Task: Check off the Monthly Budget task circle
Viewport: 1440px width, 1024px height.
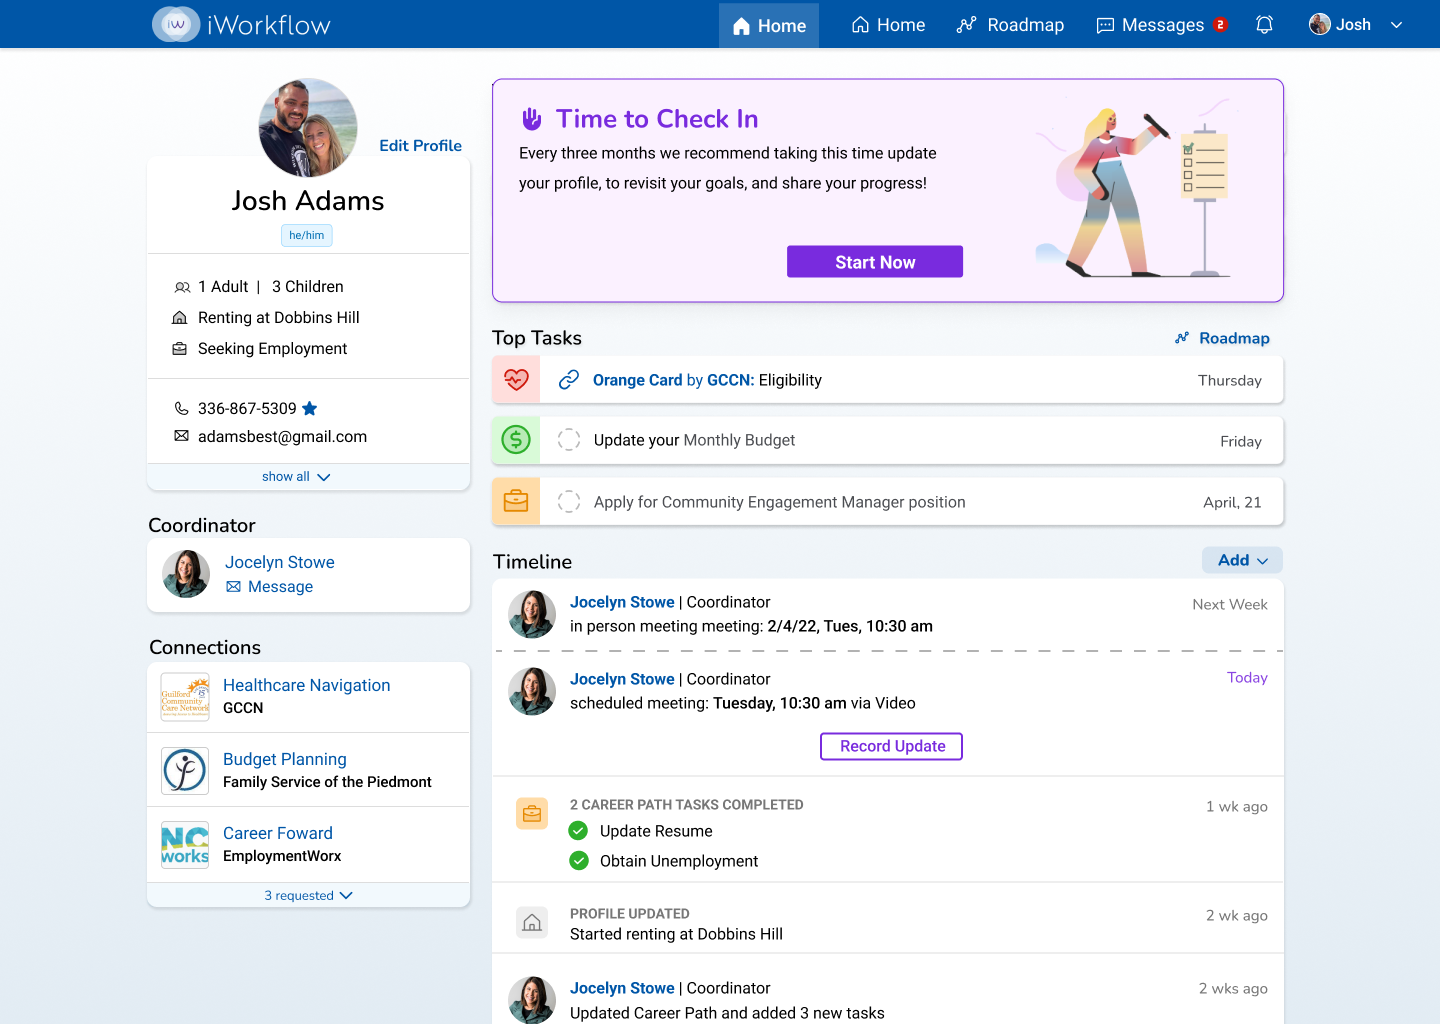Action: [x=569, y=440]
